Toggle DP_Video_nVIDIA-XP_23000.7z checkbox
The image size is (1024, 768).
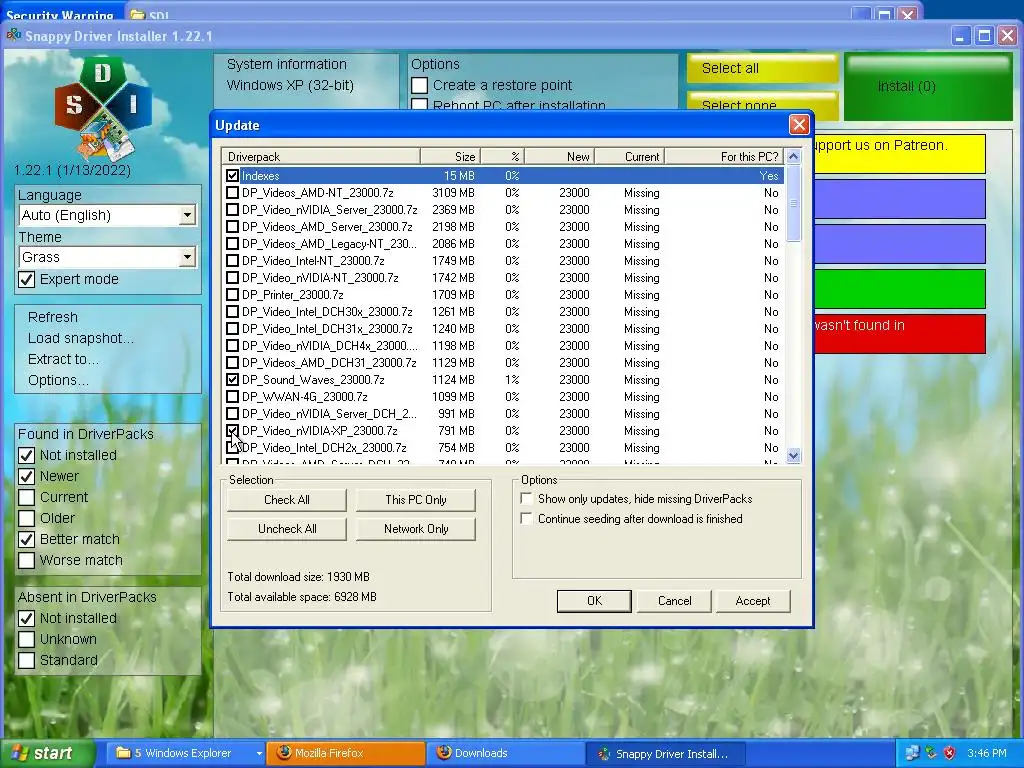click(x=232, y=430)
